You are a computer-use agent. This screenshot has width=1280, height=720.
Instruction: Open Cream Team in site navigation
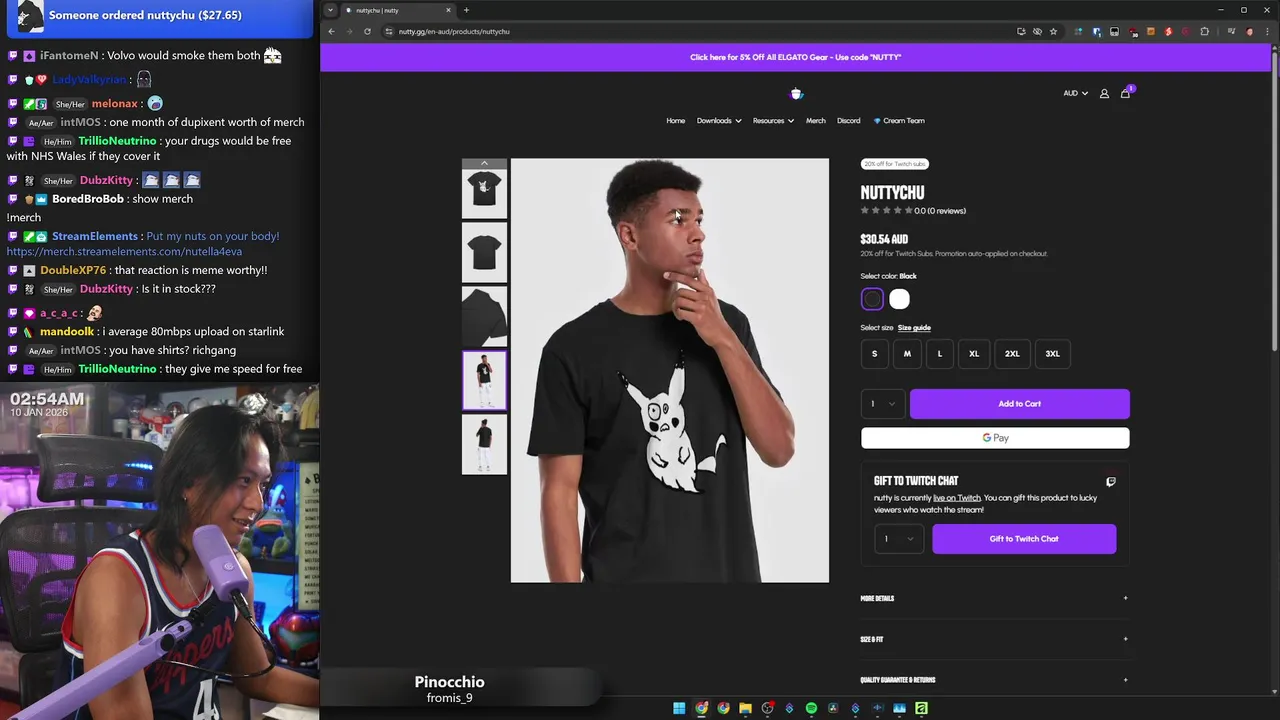coord(899,121)
